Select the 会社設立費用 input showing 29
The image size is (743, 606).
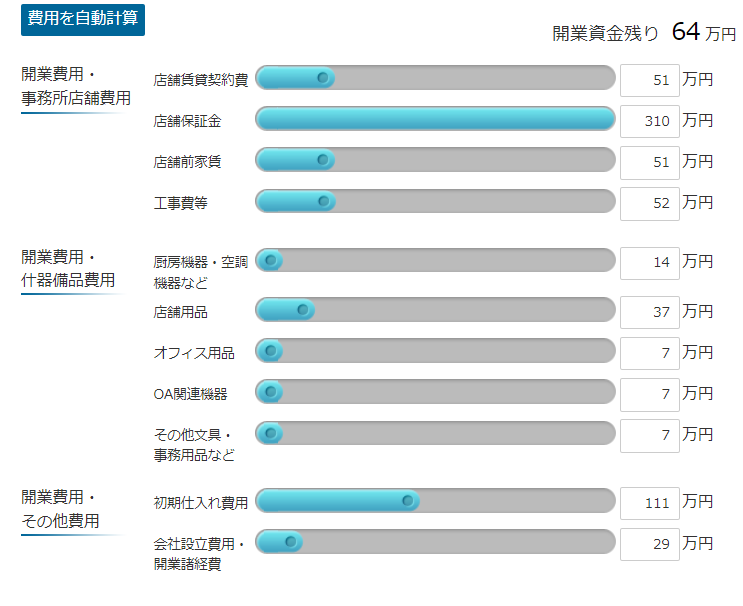click(x=650, y=544)
